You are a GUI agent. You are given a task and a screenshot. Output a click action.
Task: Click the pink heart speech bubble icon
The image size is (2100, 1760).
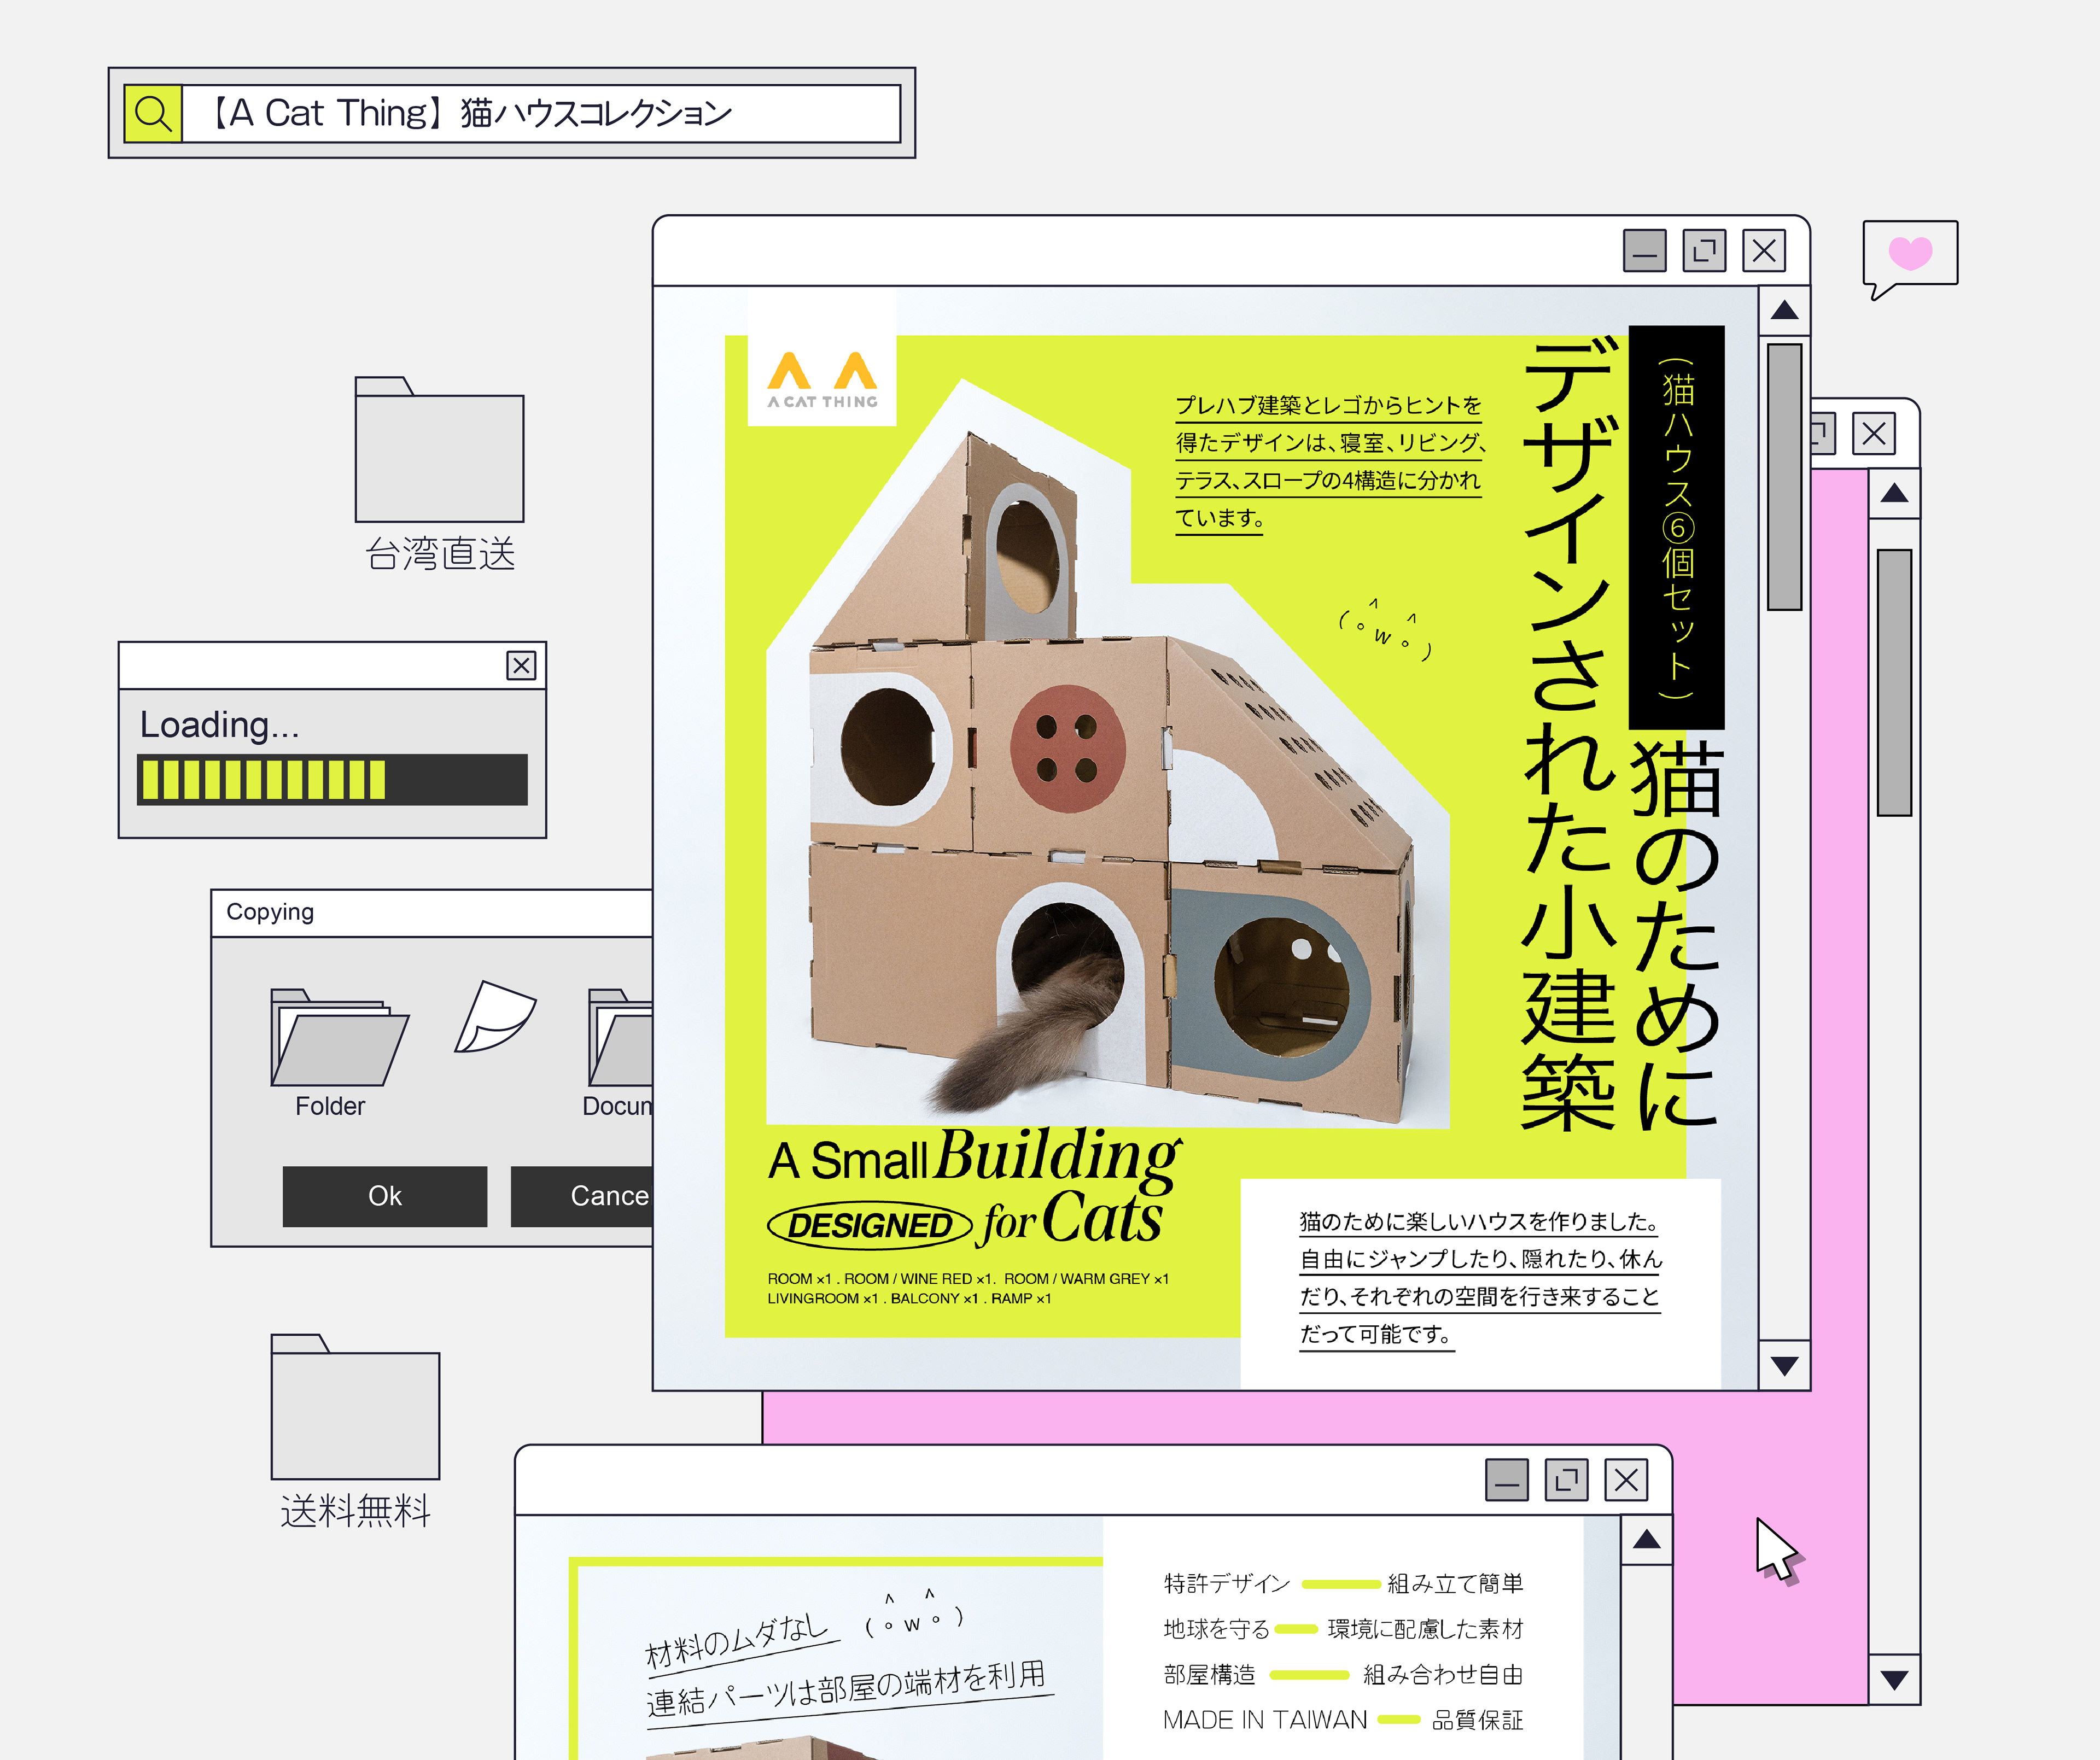1909,259
